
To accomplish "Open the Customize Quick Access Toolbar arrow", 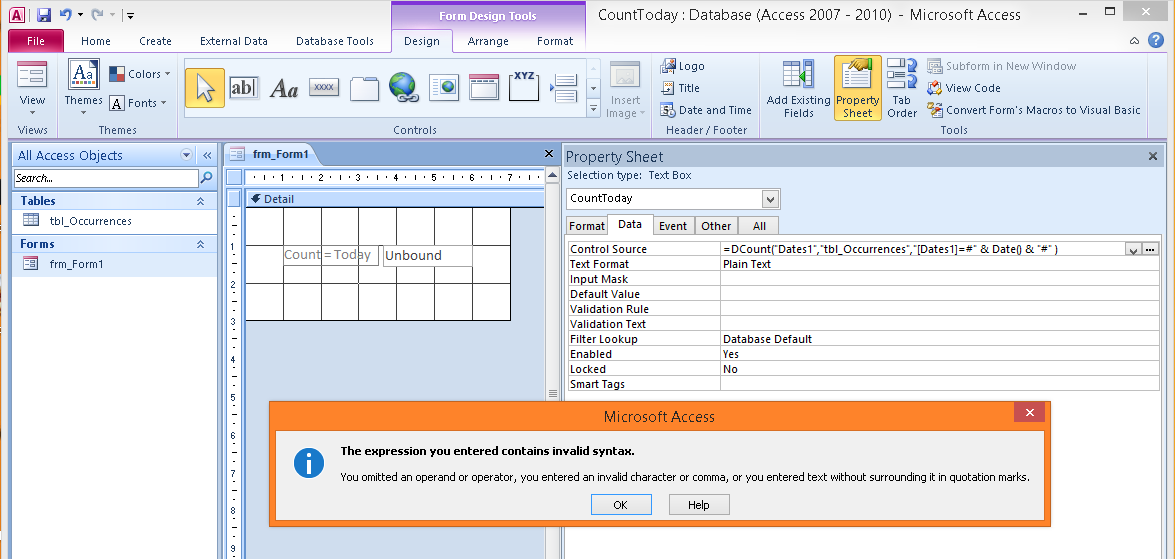I will 130,15.
